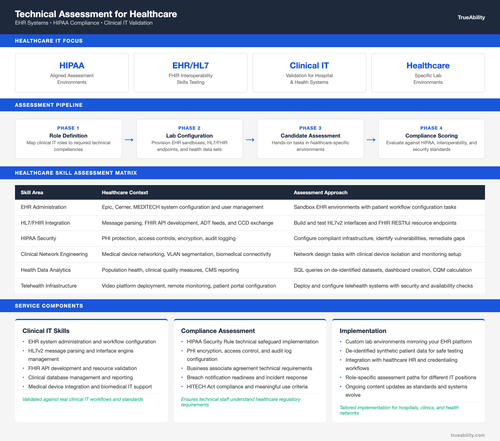500x441 pixels.
Task: Click the Assessment Pipeline section header
Action: tap(49, 105)
